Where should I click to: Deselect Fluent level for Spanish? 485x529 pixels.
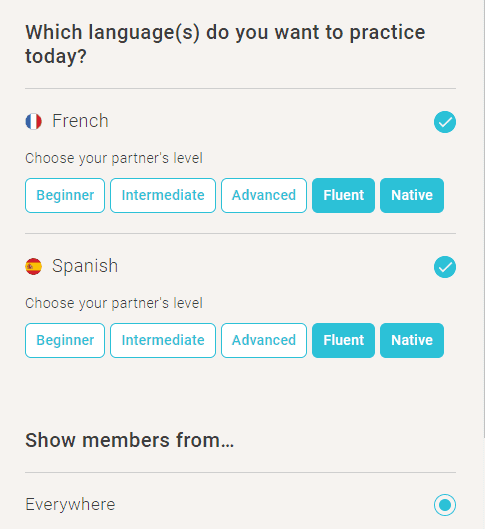343,340
